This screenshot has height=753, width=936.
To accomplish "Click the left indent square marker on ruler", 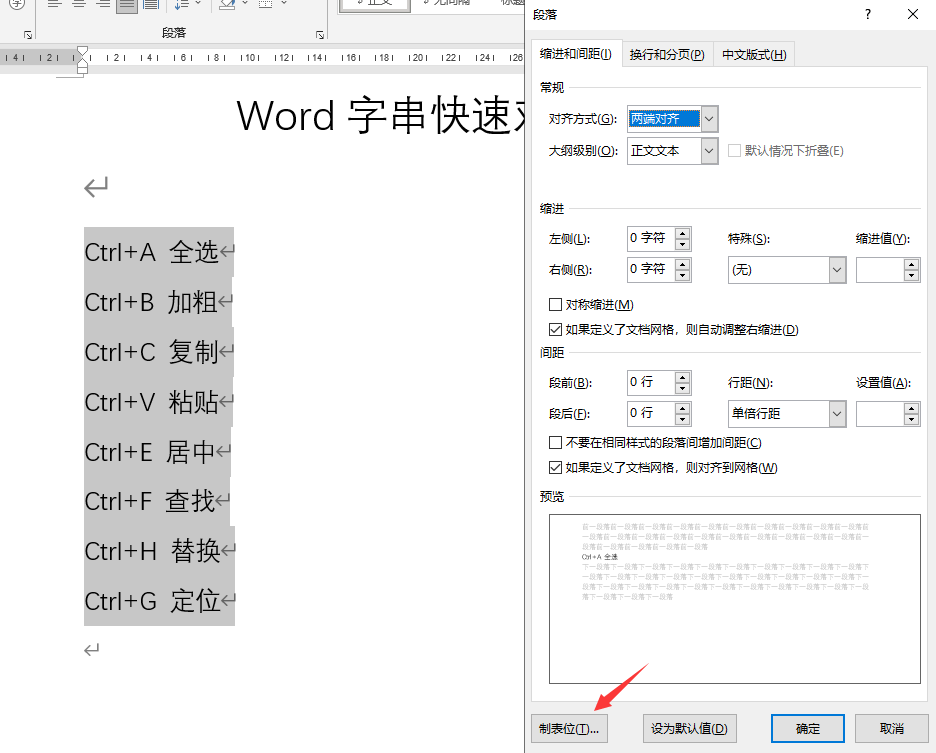I will (82, 70).
